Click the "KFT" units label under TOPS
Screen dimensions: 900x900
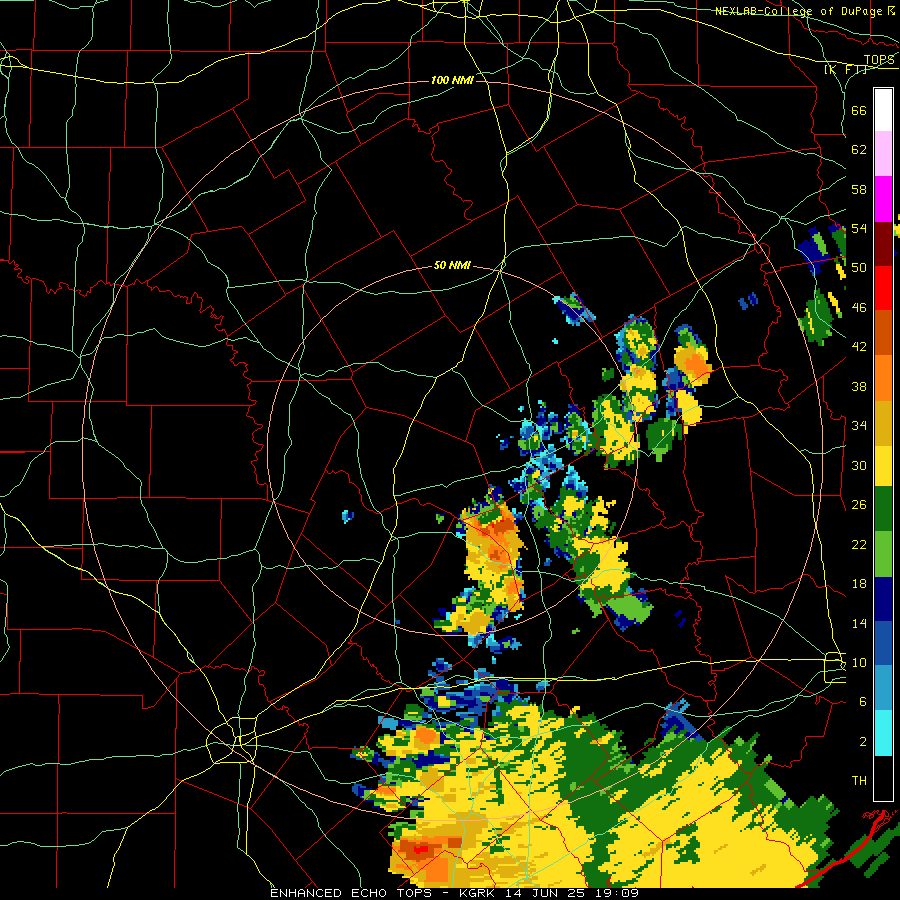[846, 70]
